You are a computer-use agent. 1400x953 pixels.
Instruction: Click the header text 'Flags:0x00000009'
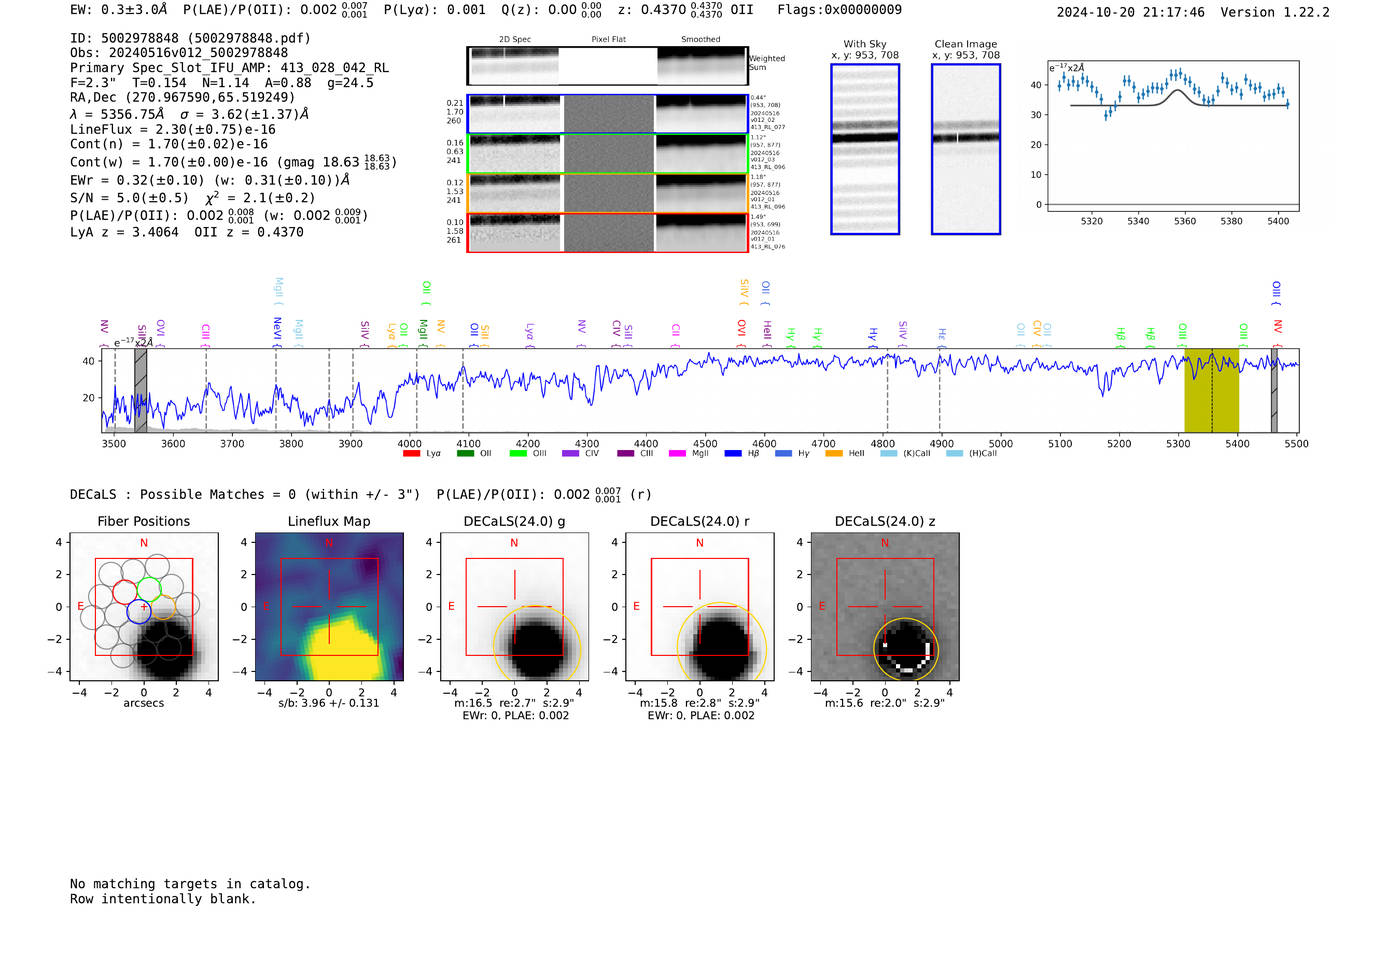(x=839, y=10)
